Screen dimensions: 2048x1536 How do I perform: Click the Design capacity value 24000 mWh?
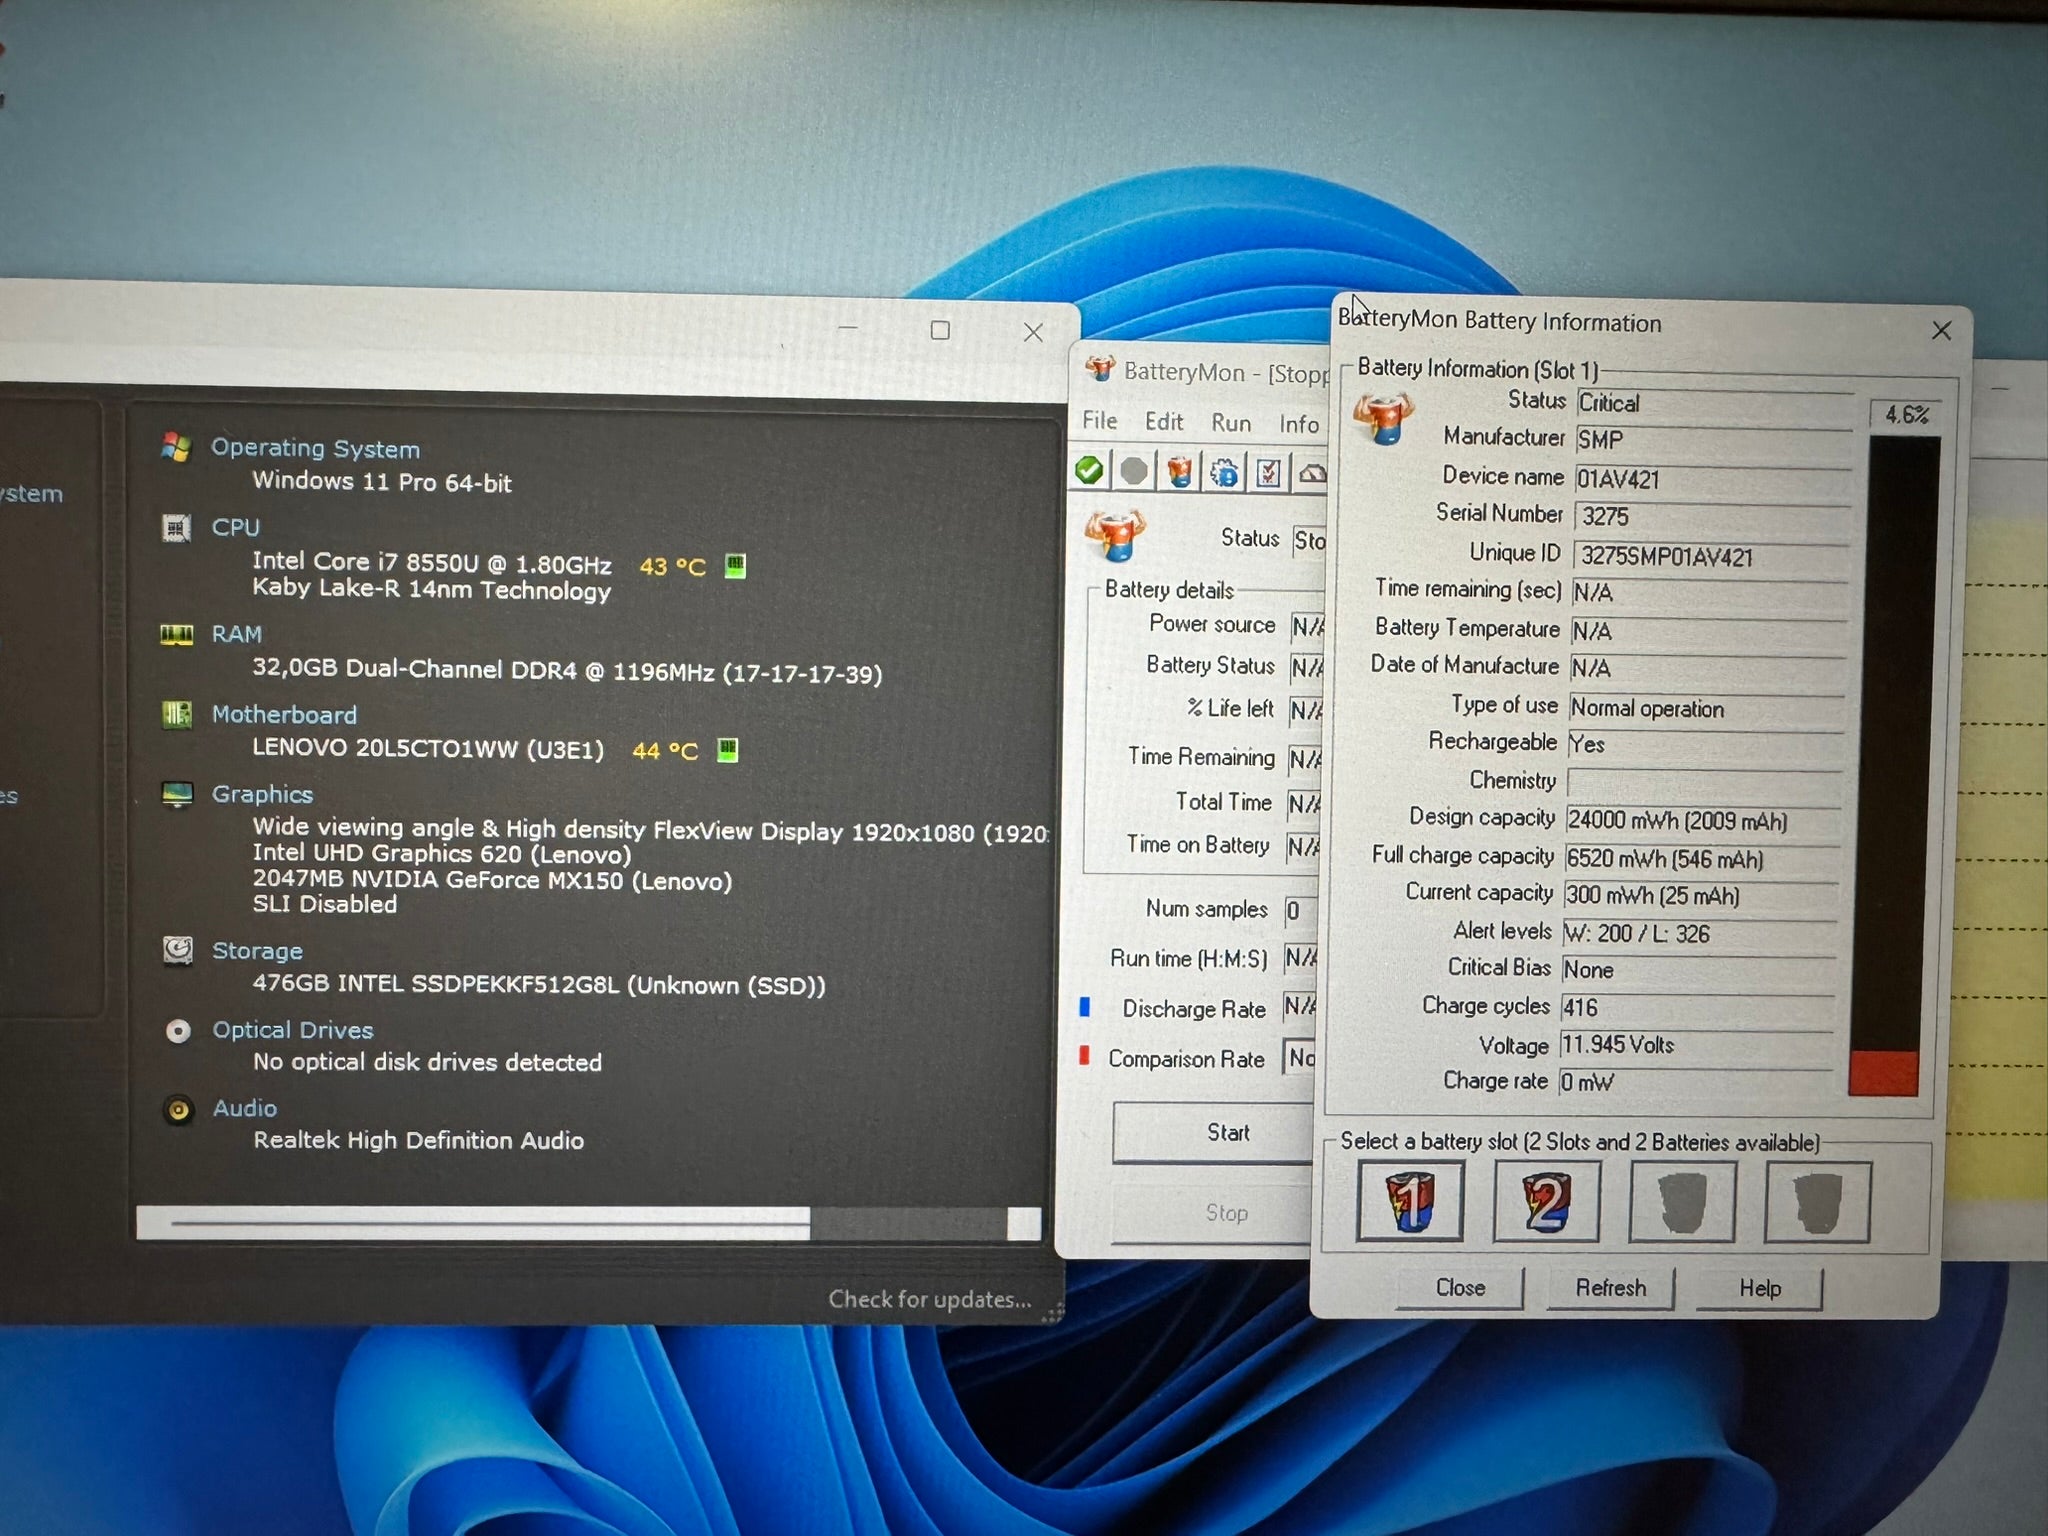click(x=1704, y=821)
